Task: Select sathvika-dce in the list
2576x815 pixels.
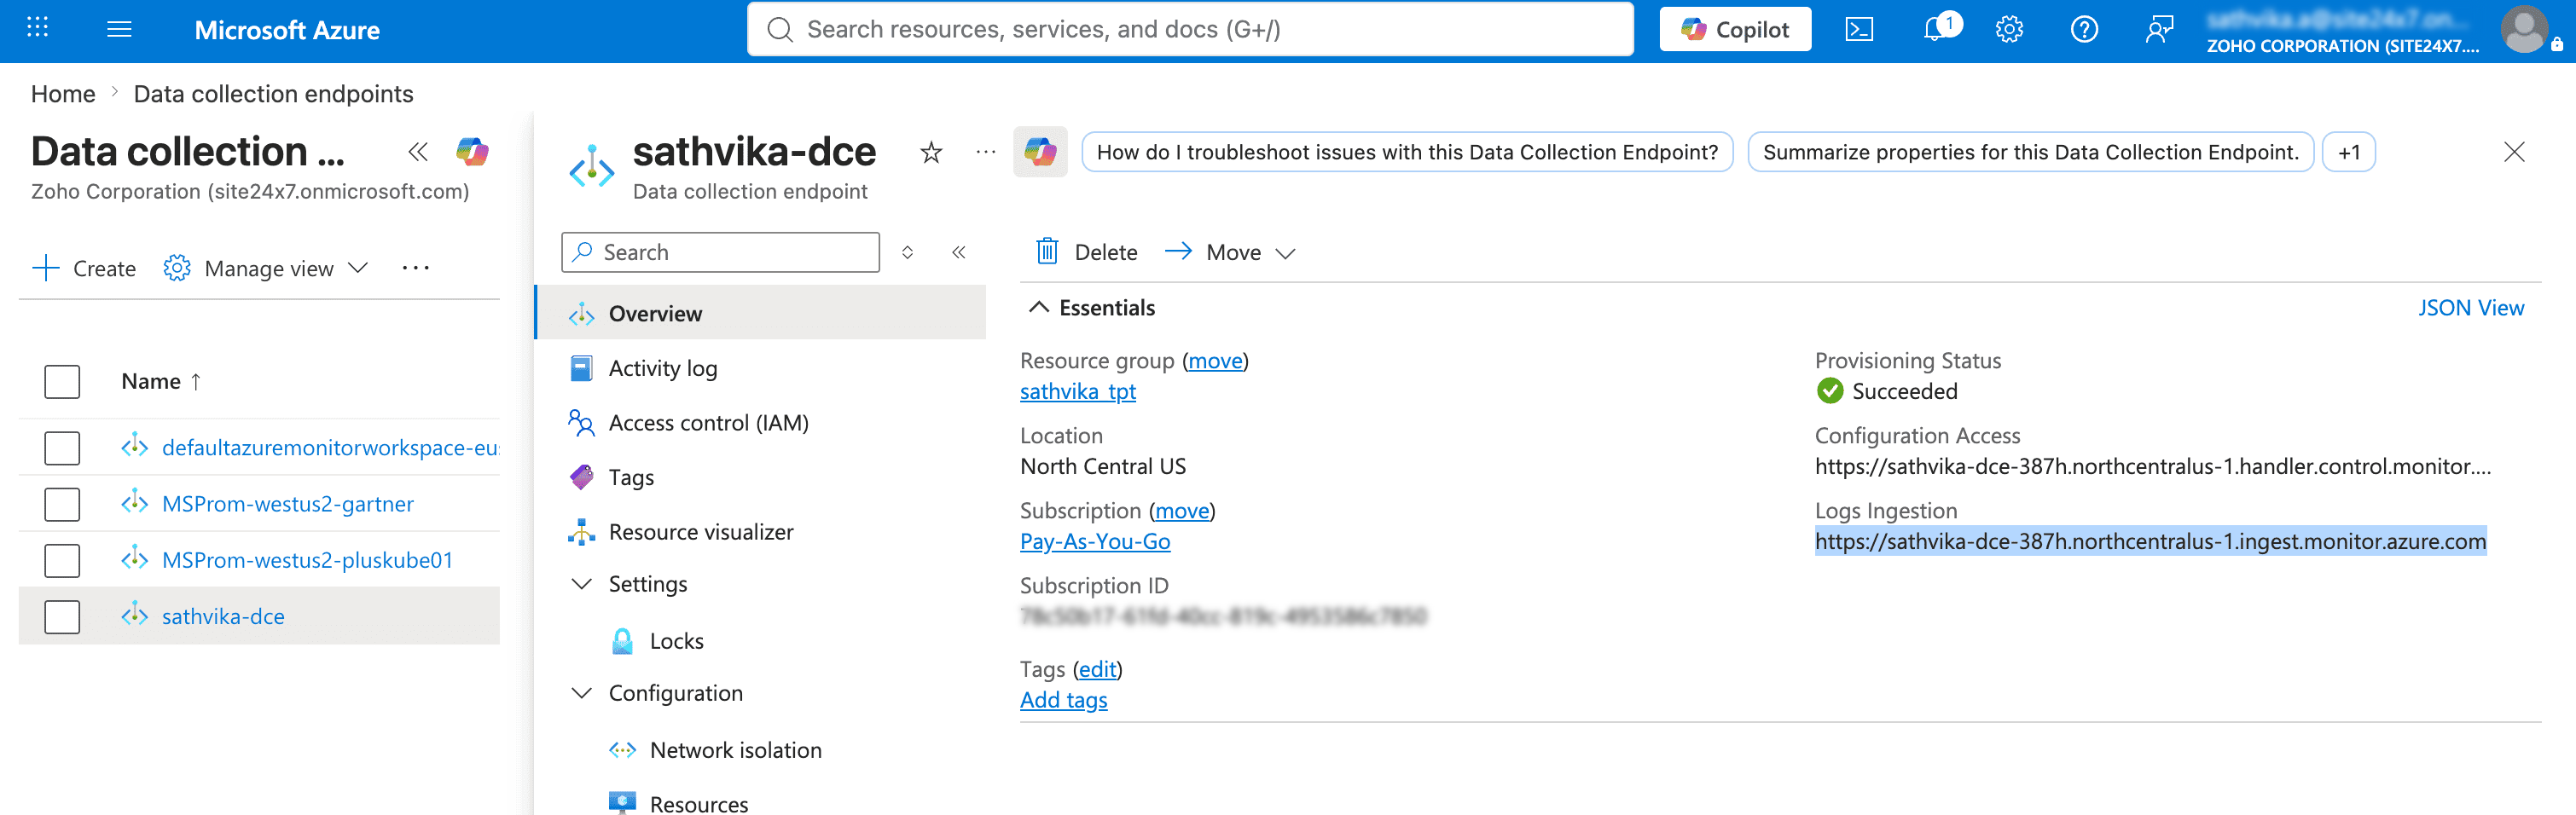Action: pyautogui.click(x=223, y=616)
